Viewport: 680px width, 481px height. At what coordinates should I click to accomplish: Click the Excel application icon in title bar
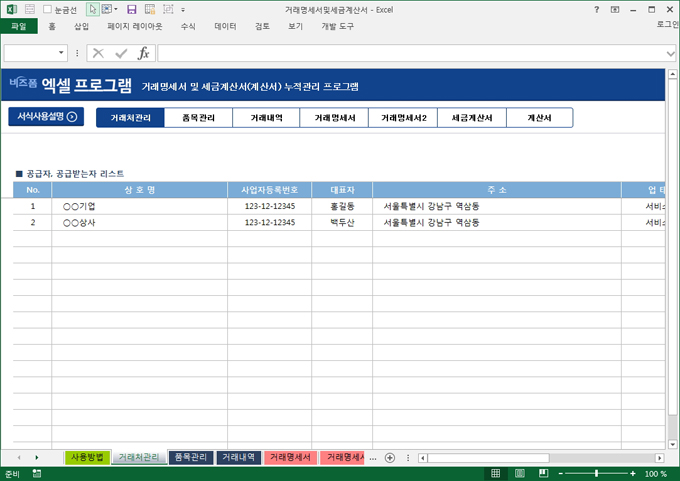click(12, 9)
